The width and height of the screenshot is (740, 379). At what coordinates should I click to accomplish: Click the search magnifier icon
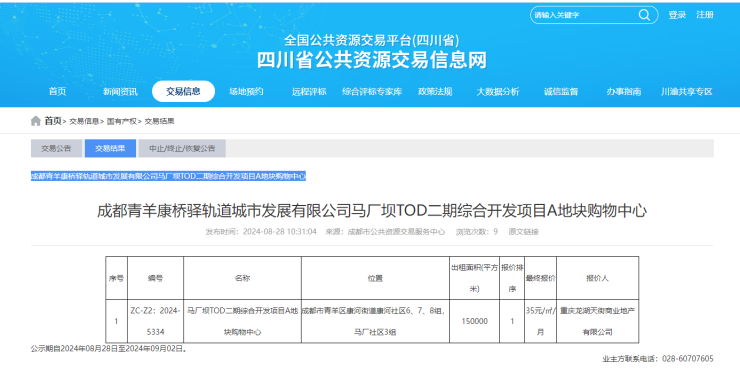[644, 15]
